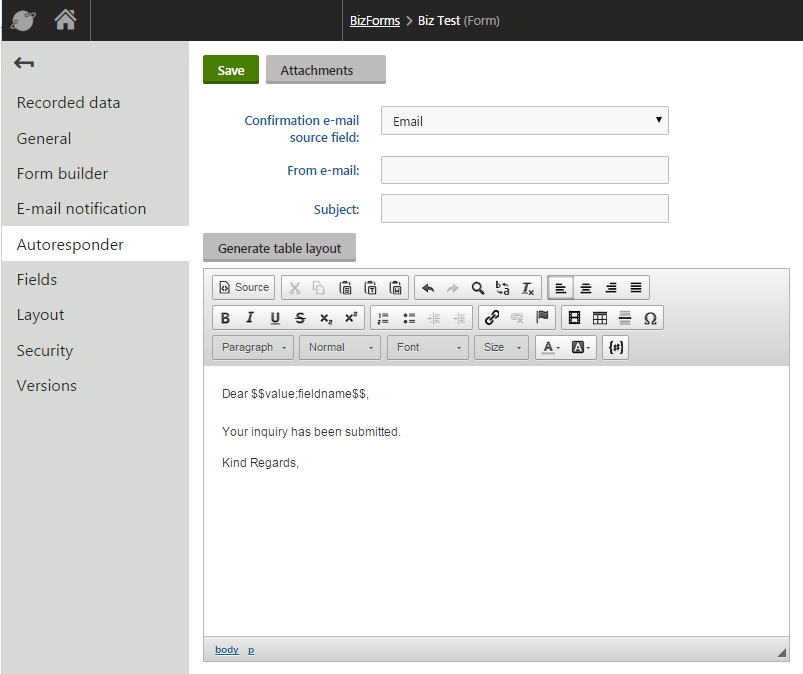Open the E-mail notification tab
This screenshot has width=803, height=674.
[81, 209]
